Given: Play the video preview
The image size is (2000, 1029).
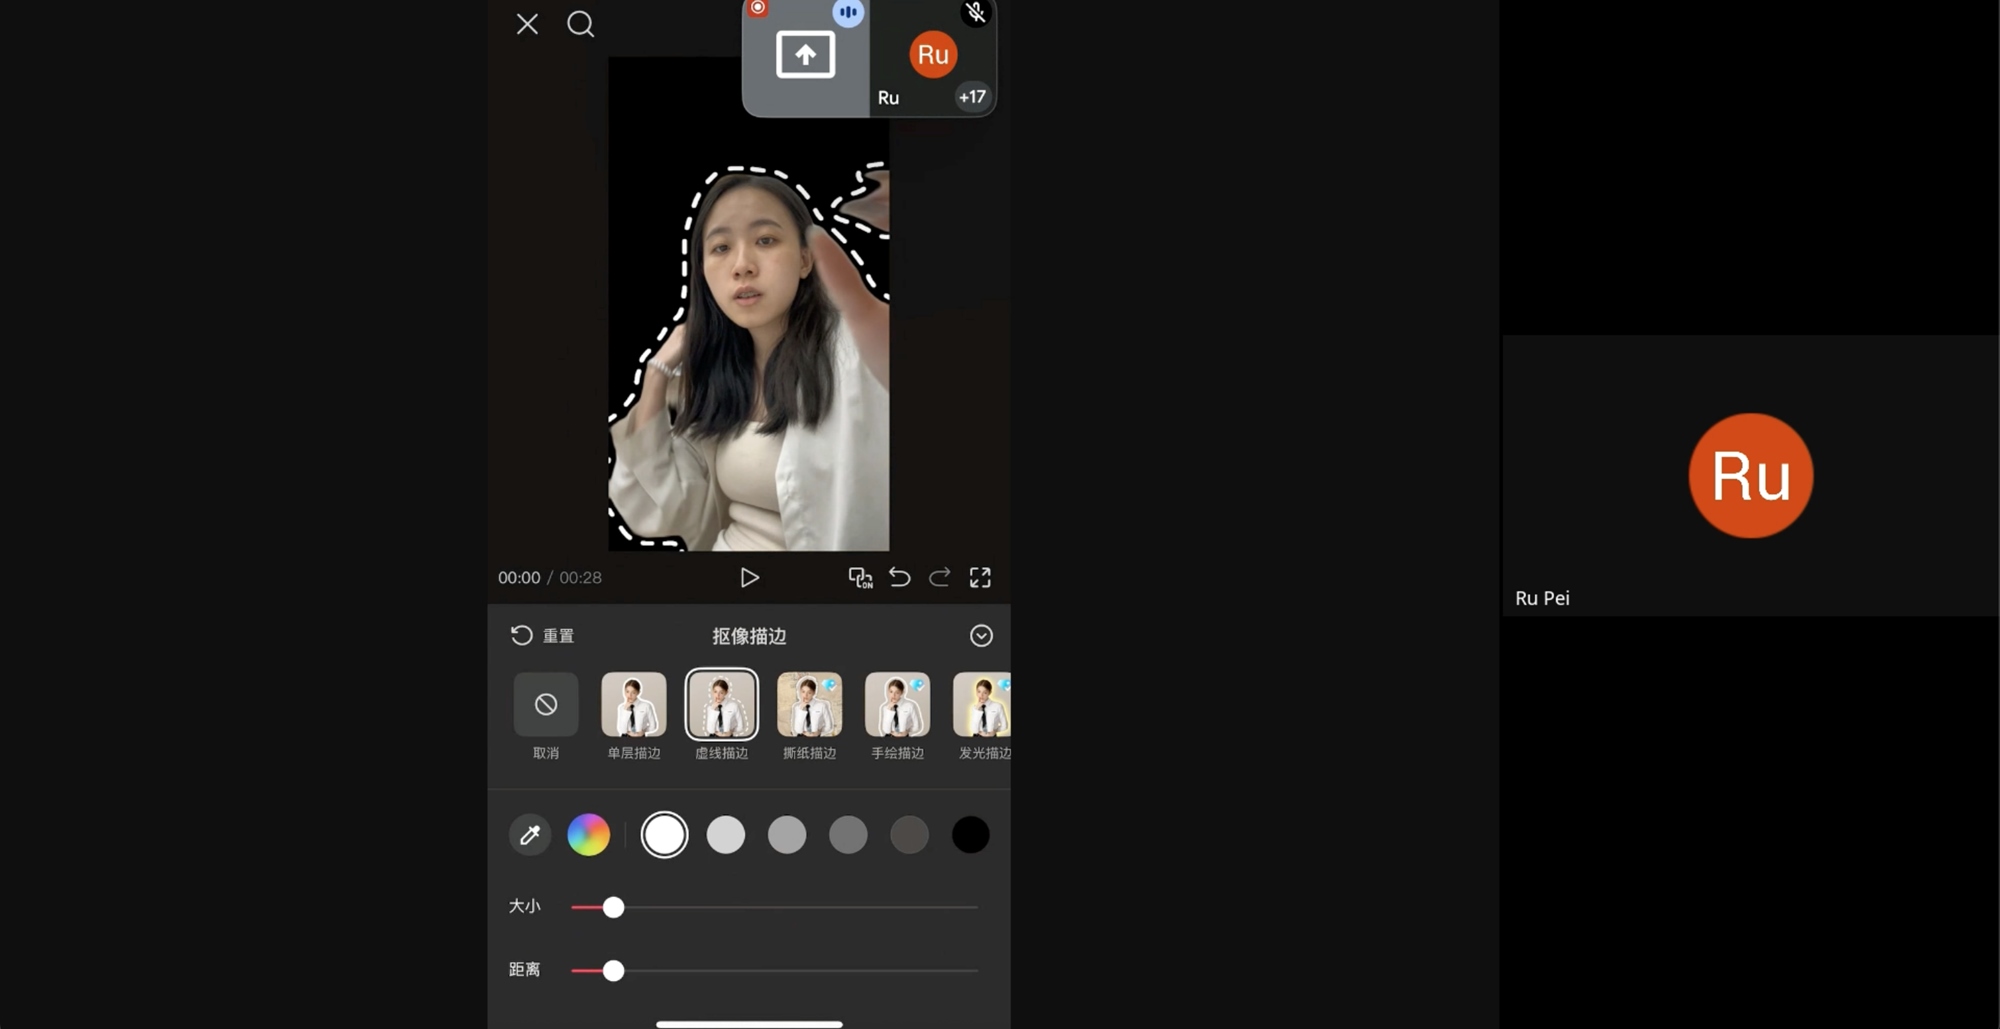Looking at the screenshot, I should [x=749, y=578].
